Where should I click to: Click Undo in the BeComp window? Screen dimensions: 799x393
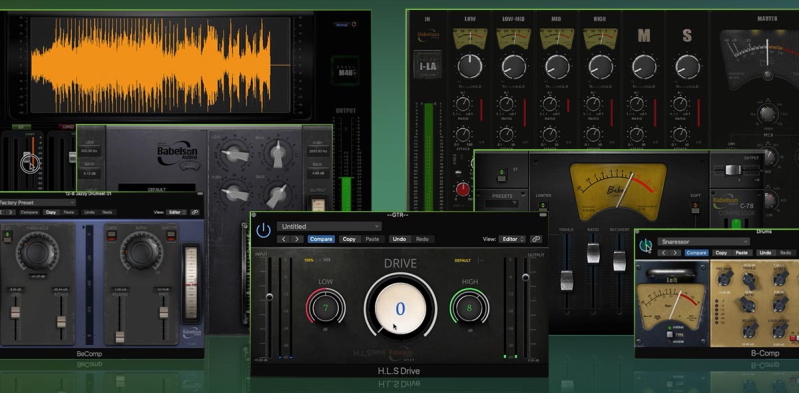pos(89,212)
